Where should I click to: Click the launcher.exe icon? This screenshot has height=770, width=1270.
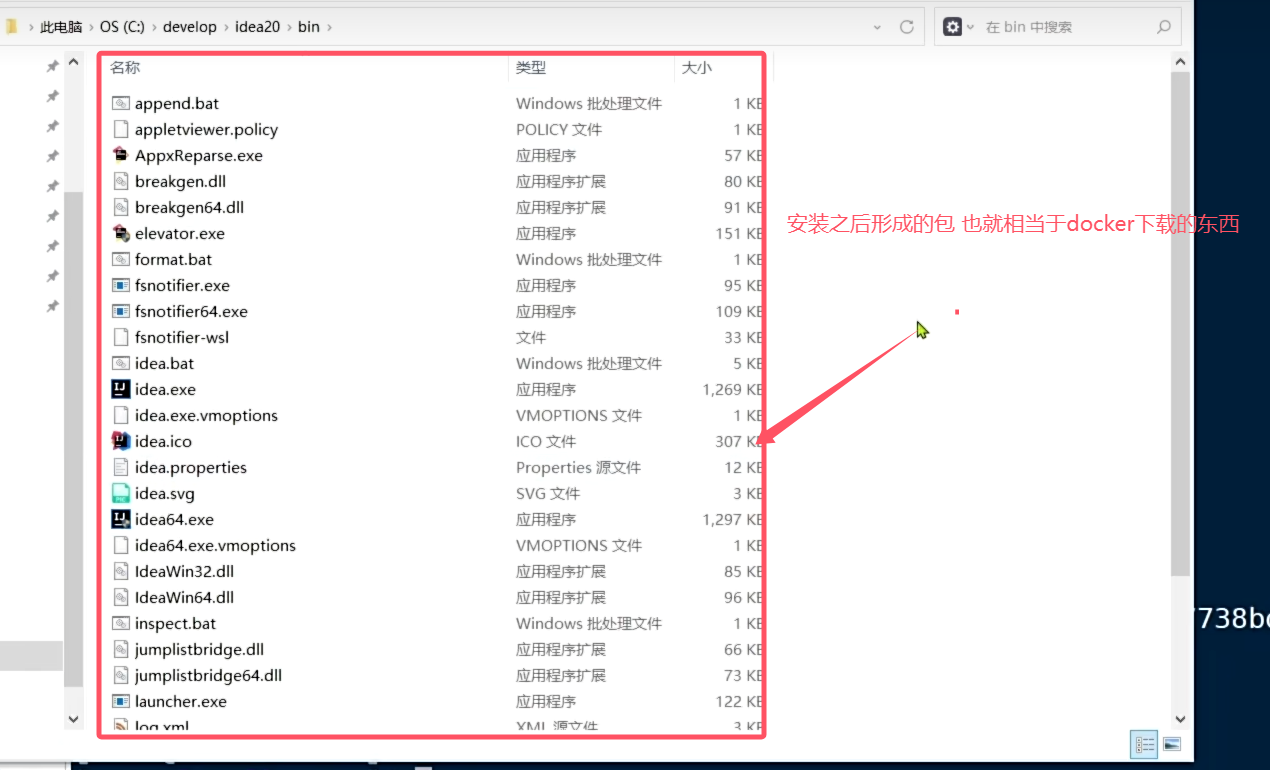121,701
